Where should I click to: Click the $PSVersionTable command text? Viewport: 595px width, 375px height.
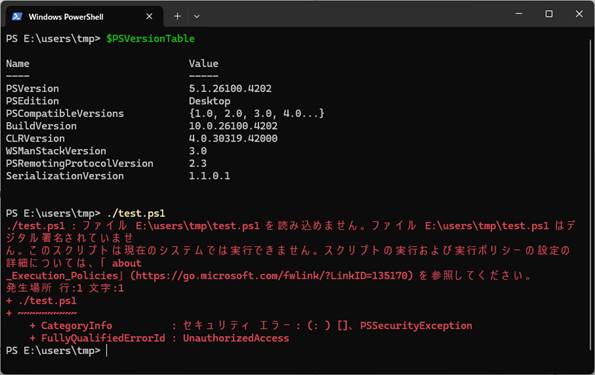pyautogui.click(x=150, y=39)
